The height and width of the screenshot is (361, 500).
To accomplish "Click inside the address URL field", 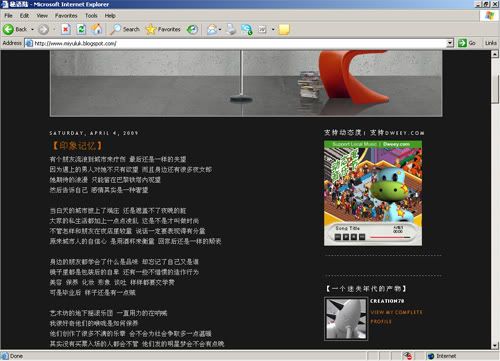I will 240,43.
